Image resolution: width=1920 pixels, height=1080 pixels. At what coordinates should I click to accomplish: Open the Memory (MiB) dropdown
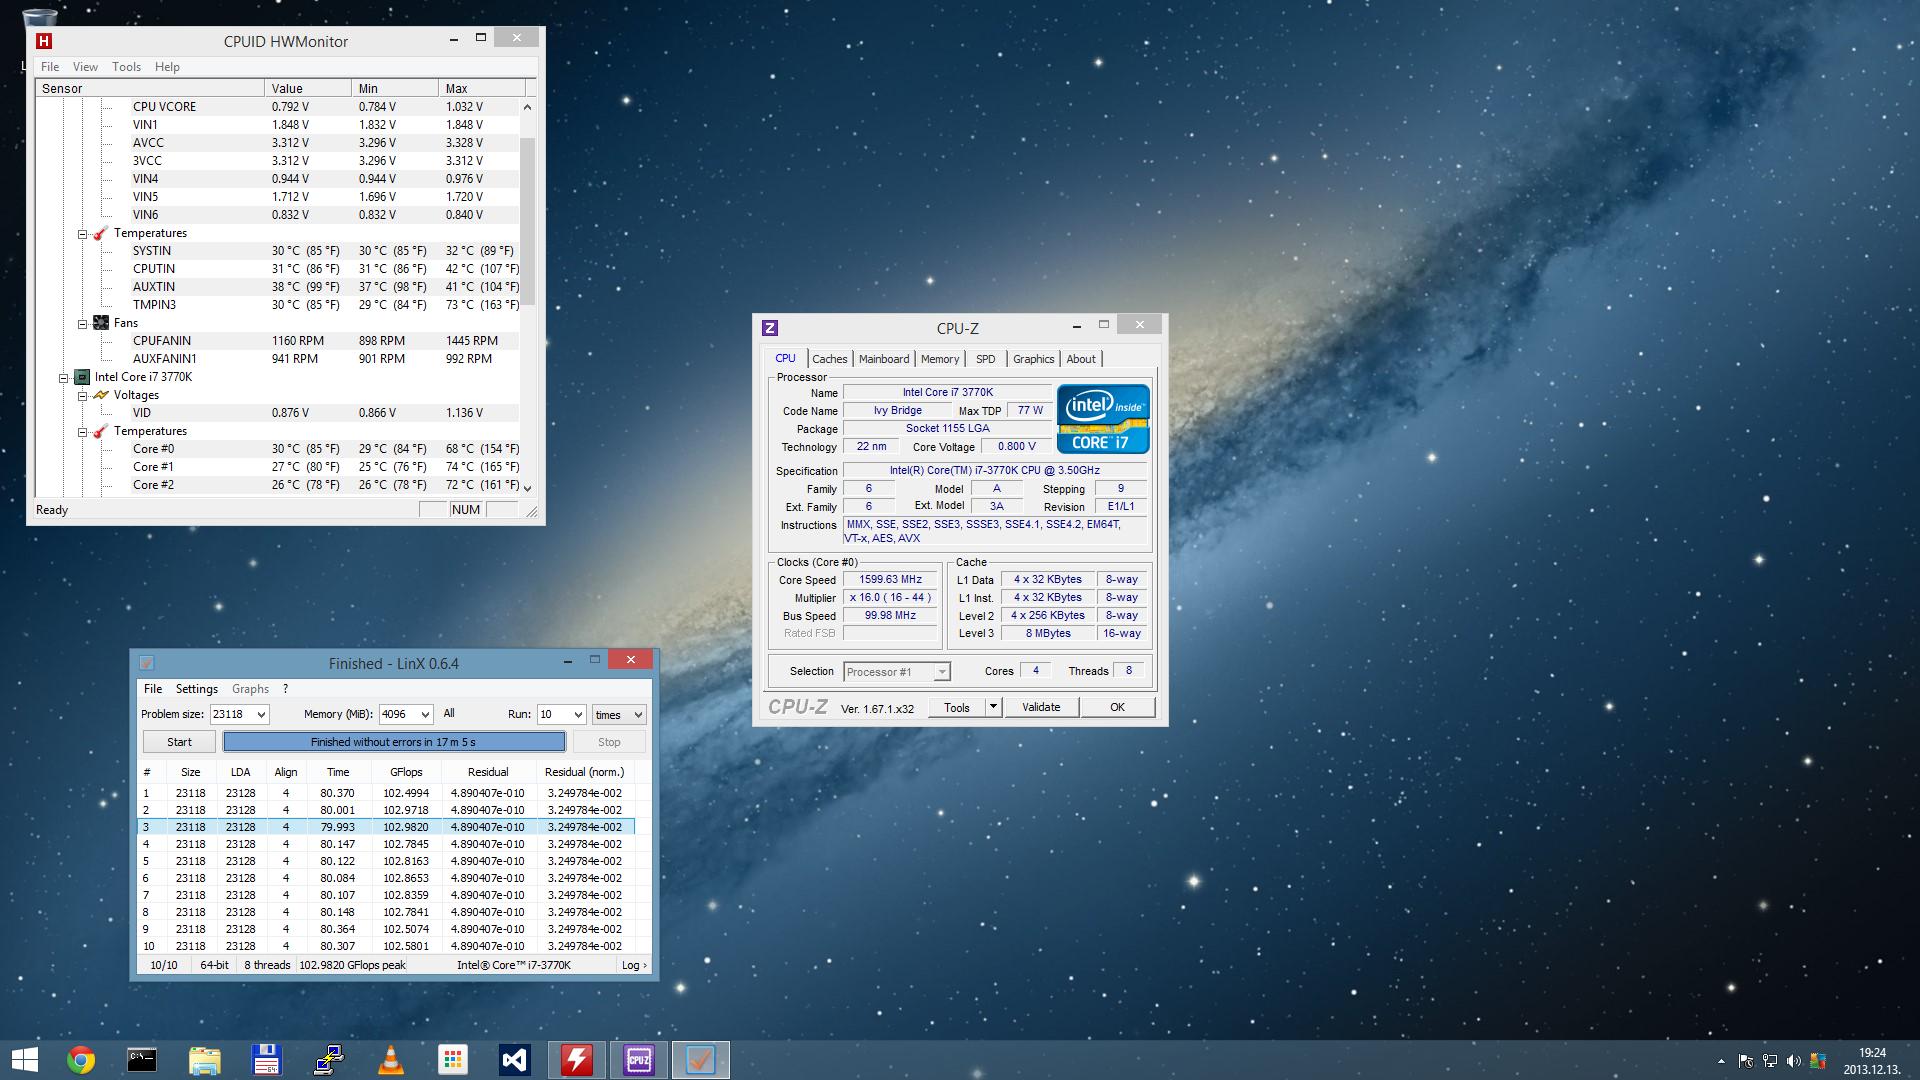point(425,714)
